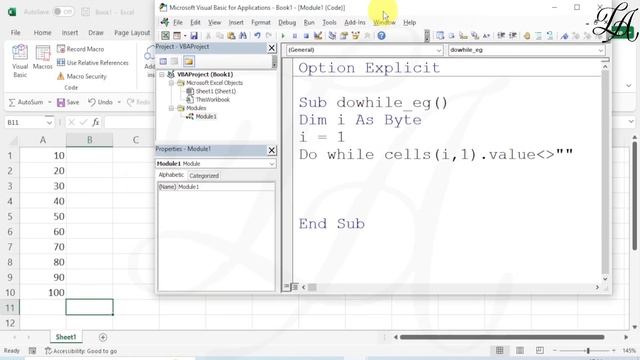Click the Find binoculars icon in VBA toolbar
Screen dimensions: 640x360
(243, 36)
